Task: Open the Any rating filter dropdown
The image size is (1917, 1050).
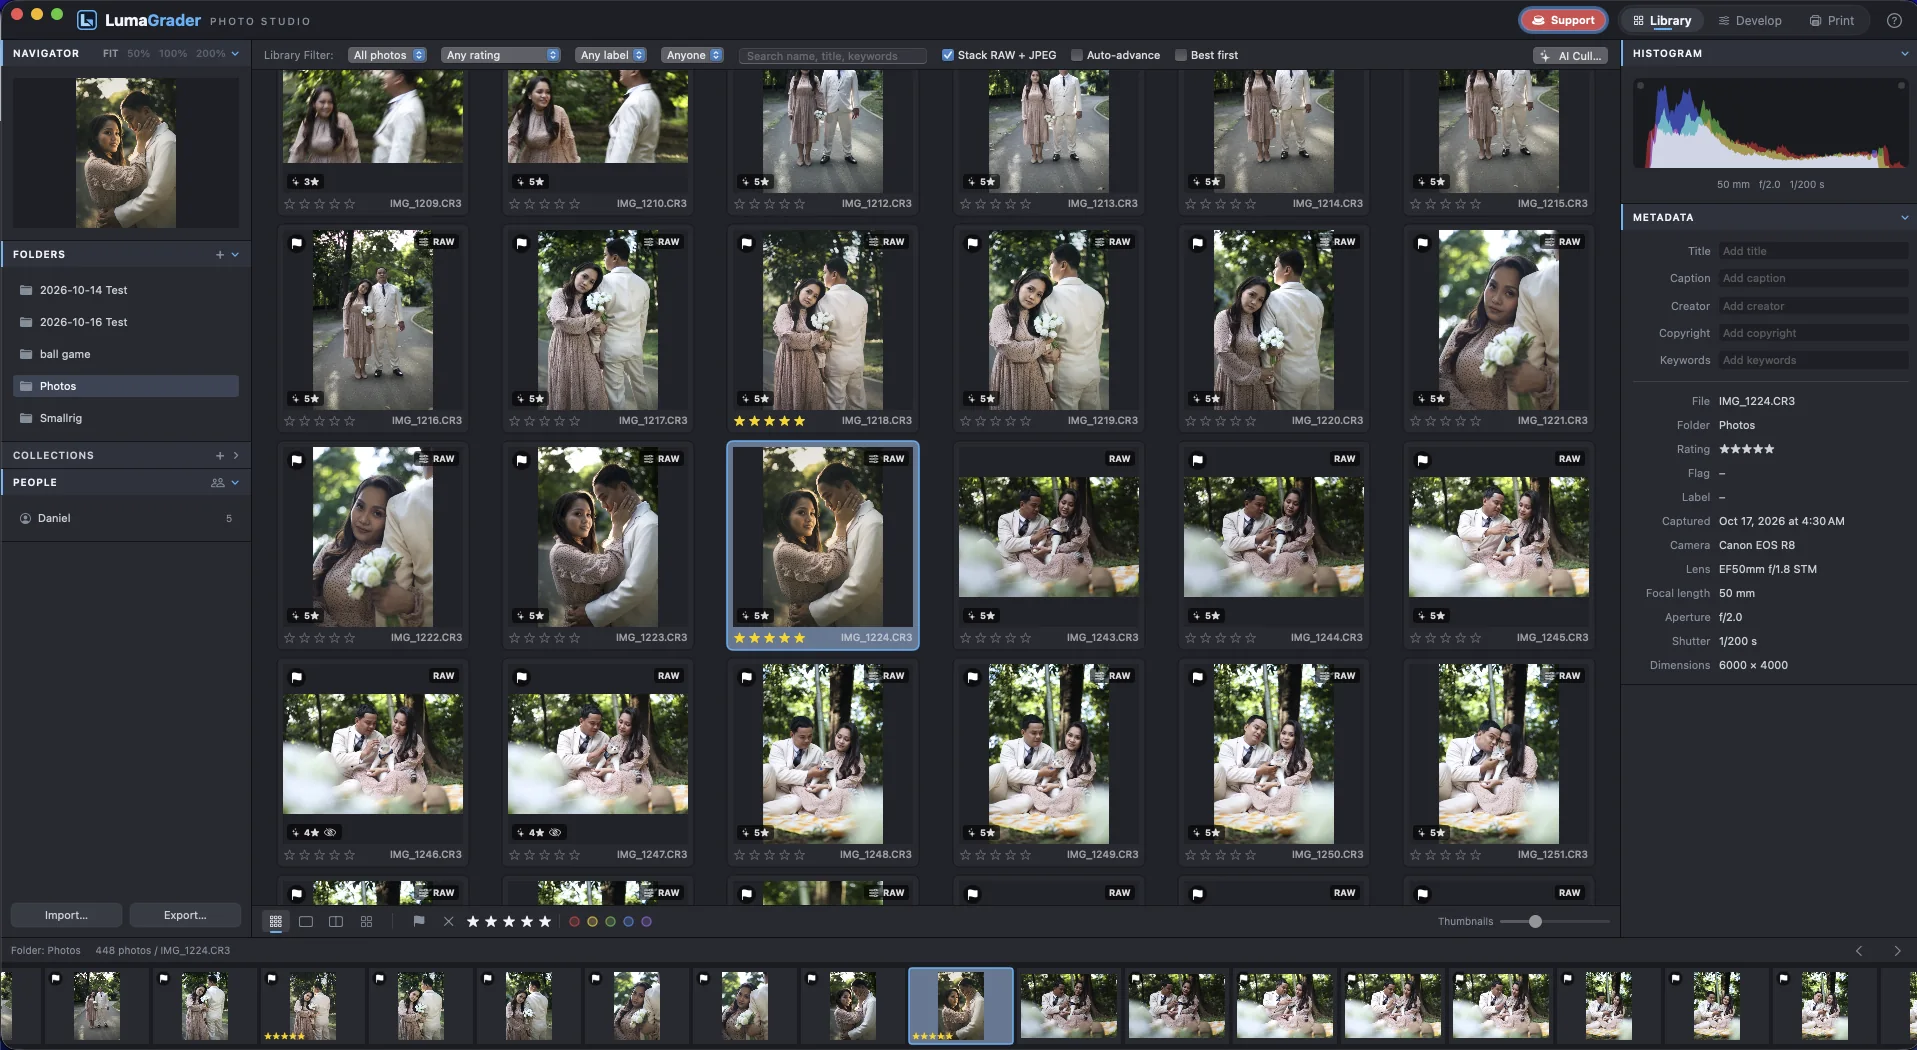Action: (501, 55)
